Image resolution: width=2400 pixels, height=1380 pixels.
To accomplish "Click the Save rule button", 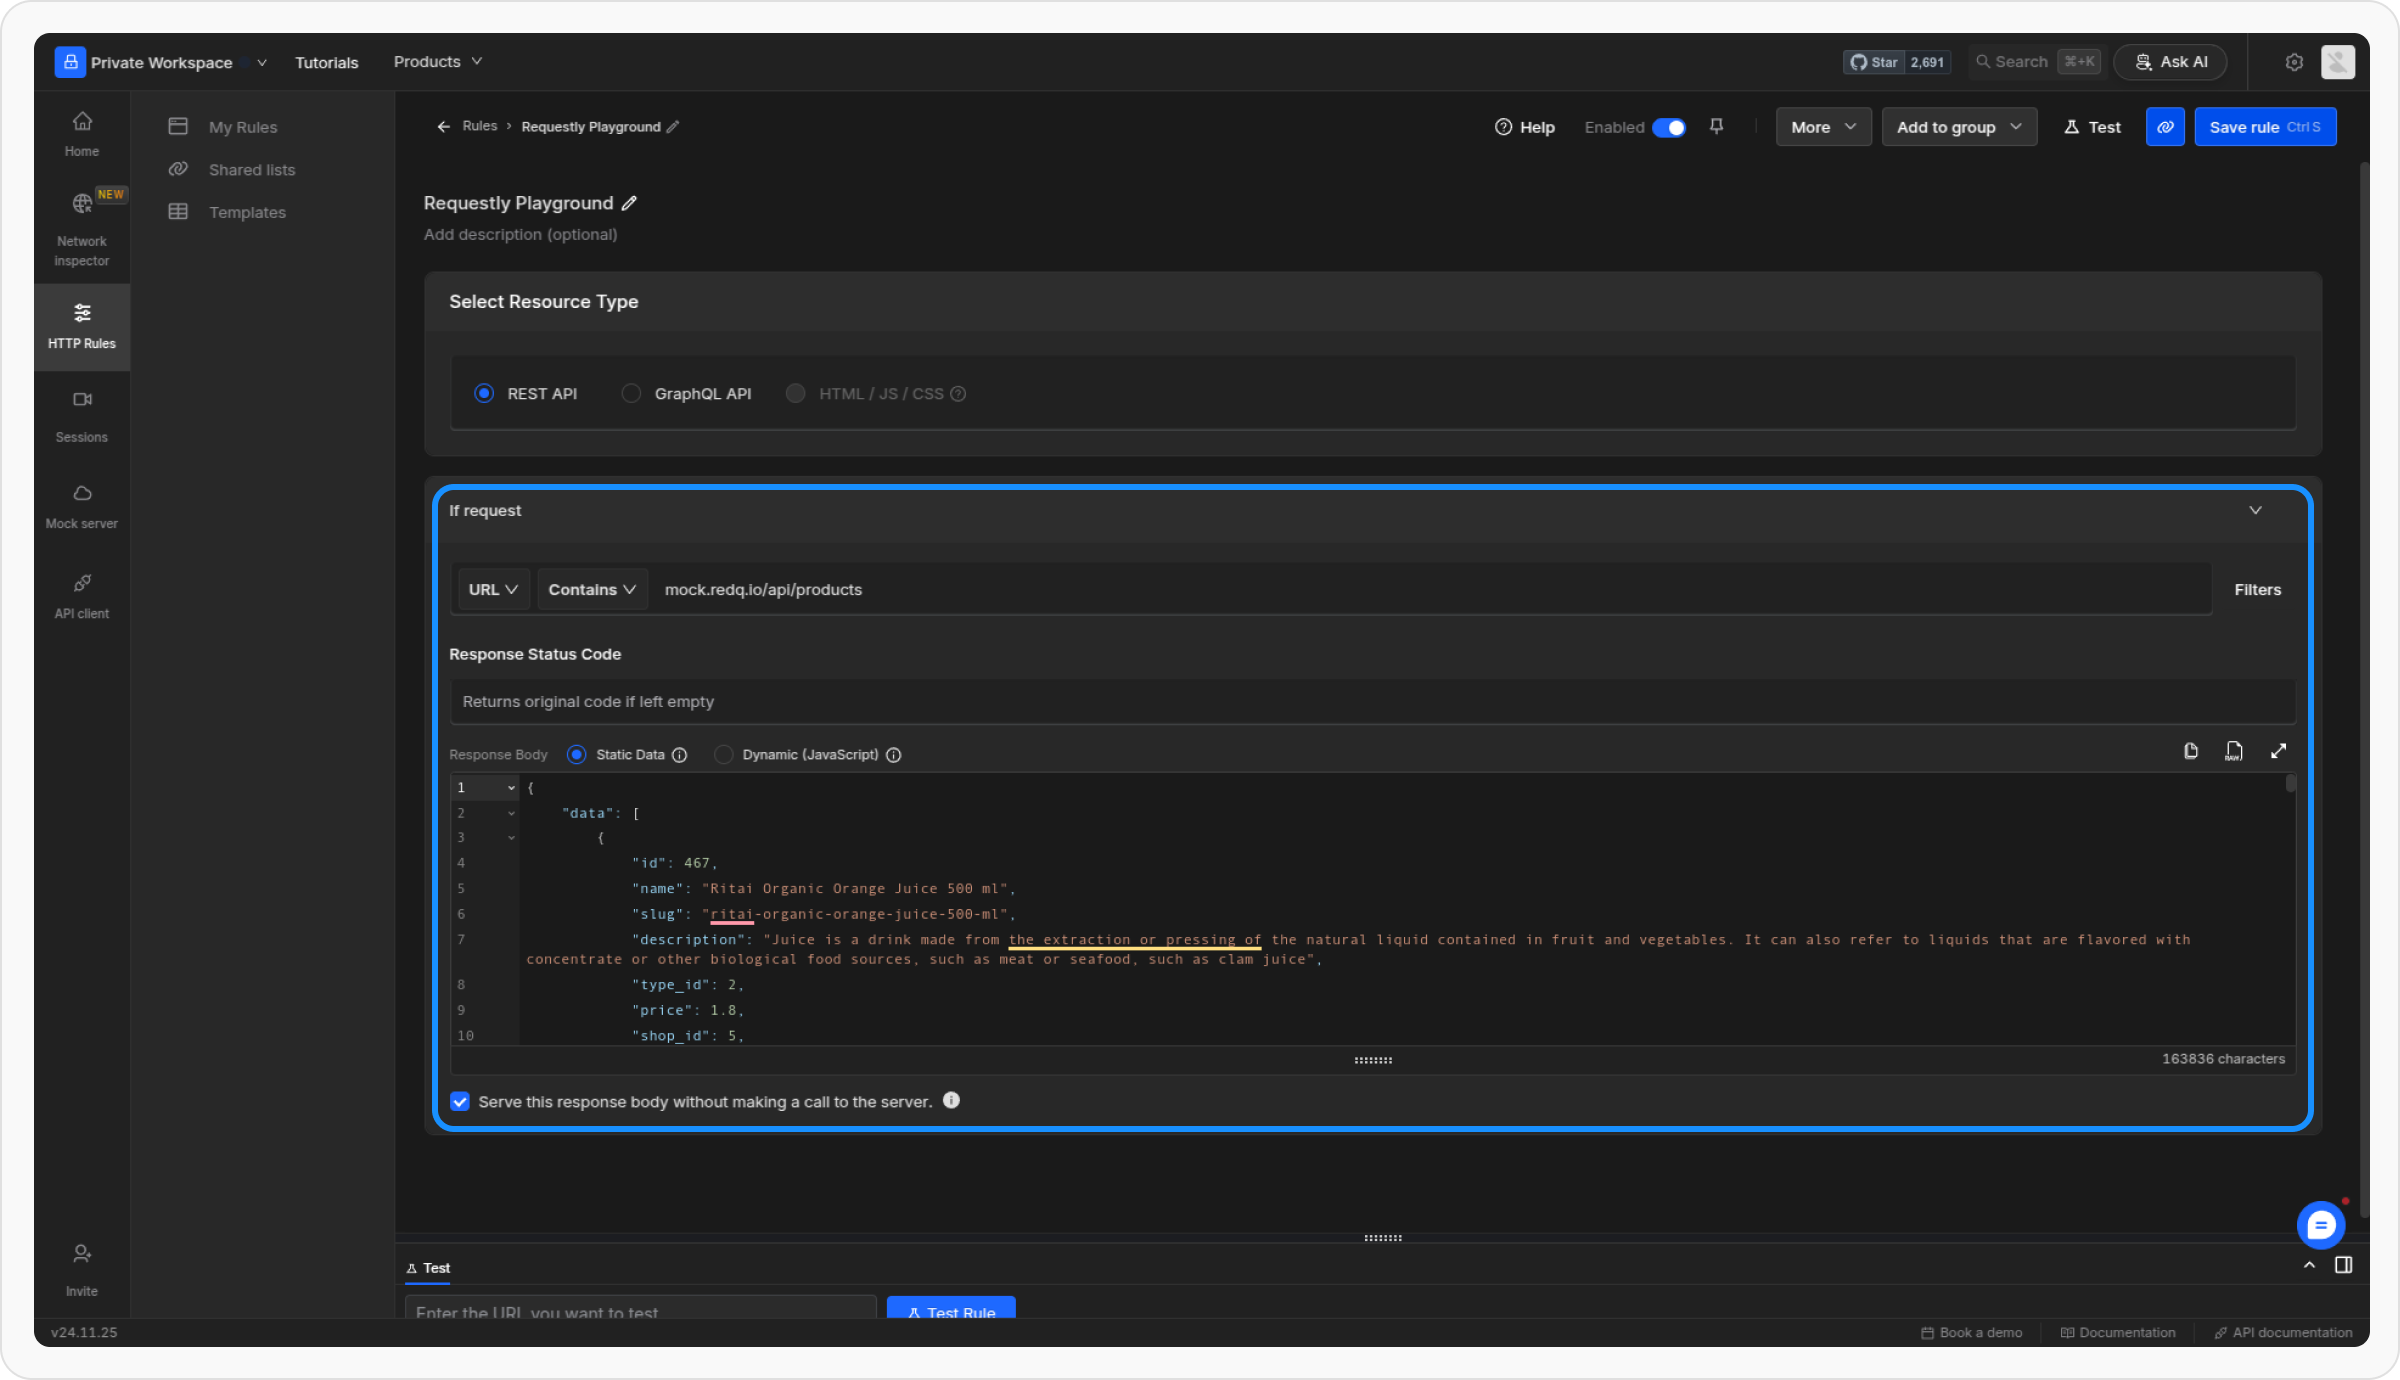I will click(x=2264, y=127).
